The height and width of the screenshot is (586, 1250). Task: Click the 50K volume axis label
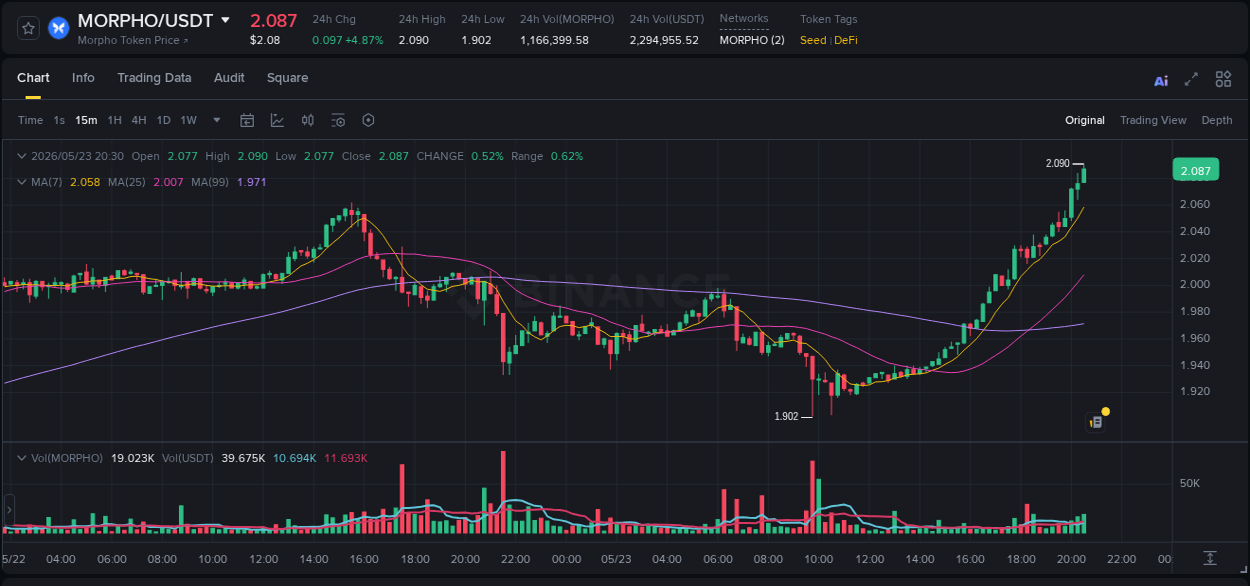click(x=1190, y=483)
